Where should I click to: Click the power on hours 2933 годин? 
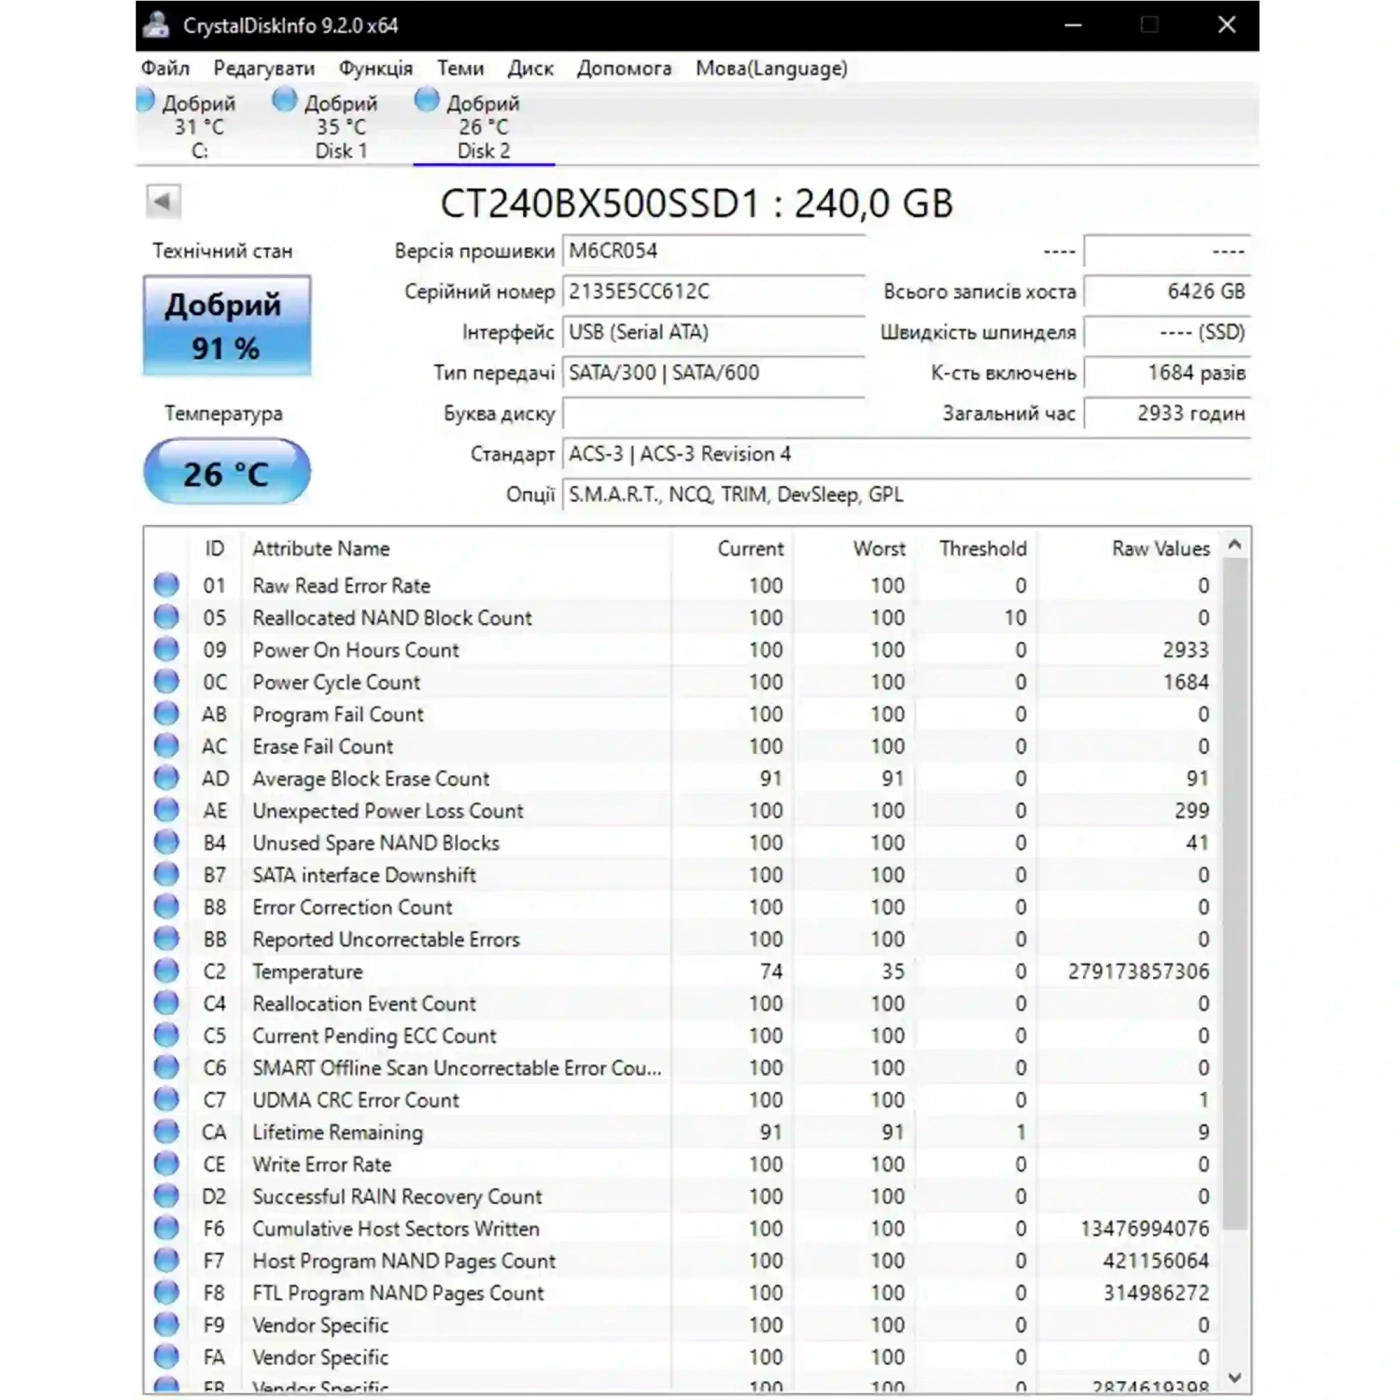tap(1167, 413)
